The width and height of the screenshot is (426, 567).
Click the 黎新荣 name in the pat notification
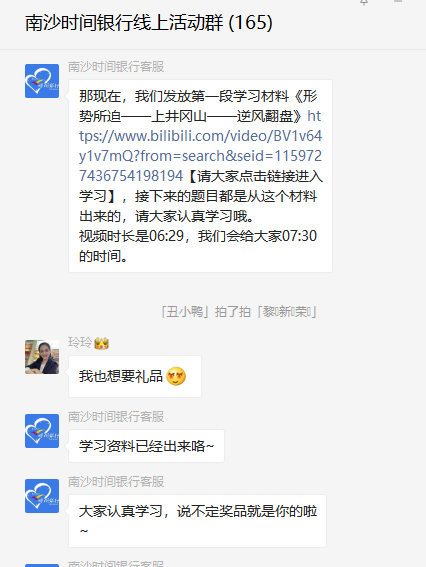[x=287, y=312]
